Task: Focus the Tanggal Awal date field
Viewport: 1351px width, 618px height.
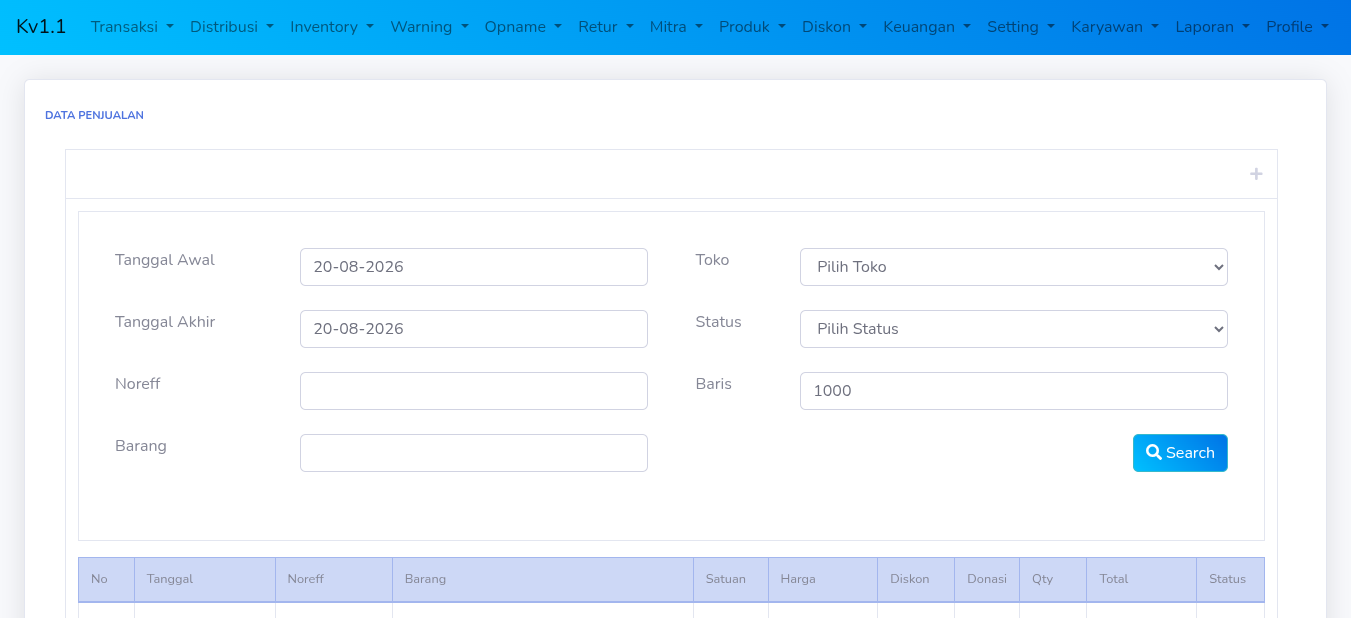Action: point(474,267)
